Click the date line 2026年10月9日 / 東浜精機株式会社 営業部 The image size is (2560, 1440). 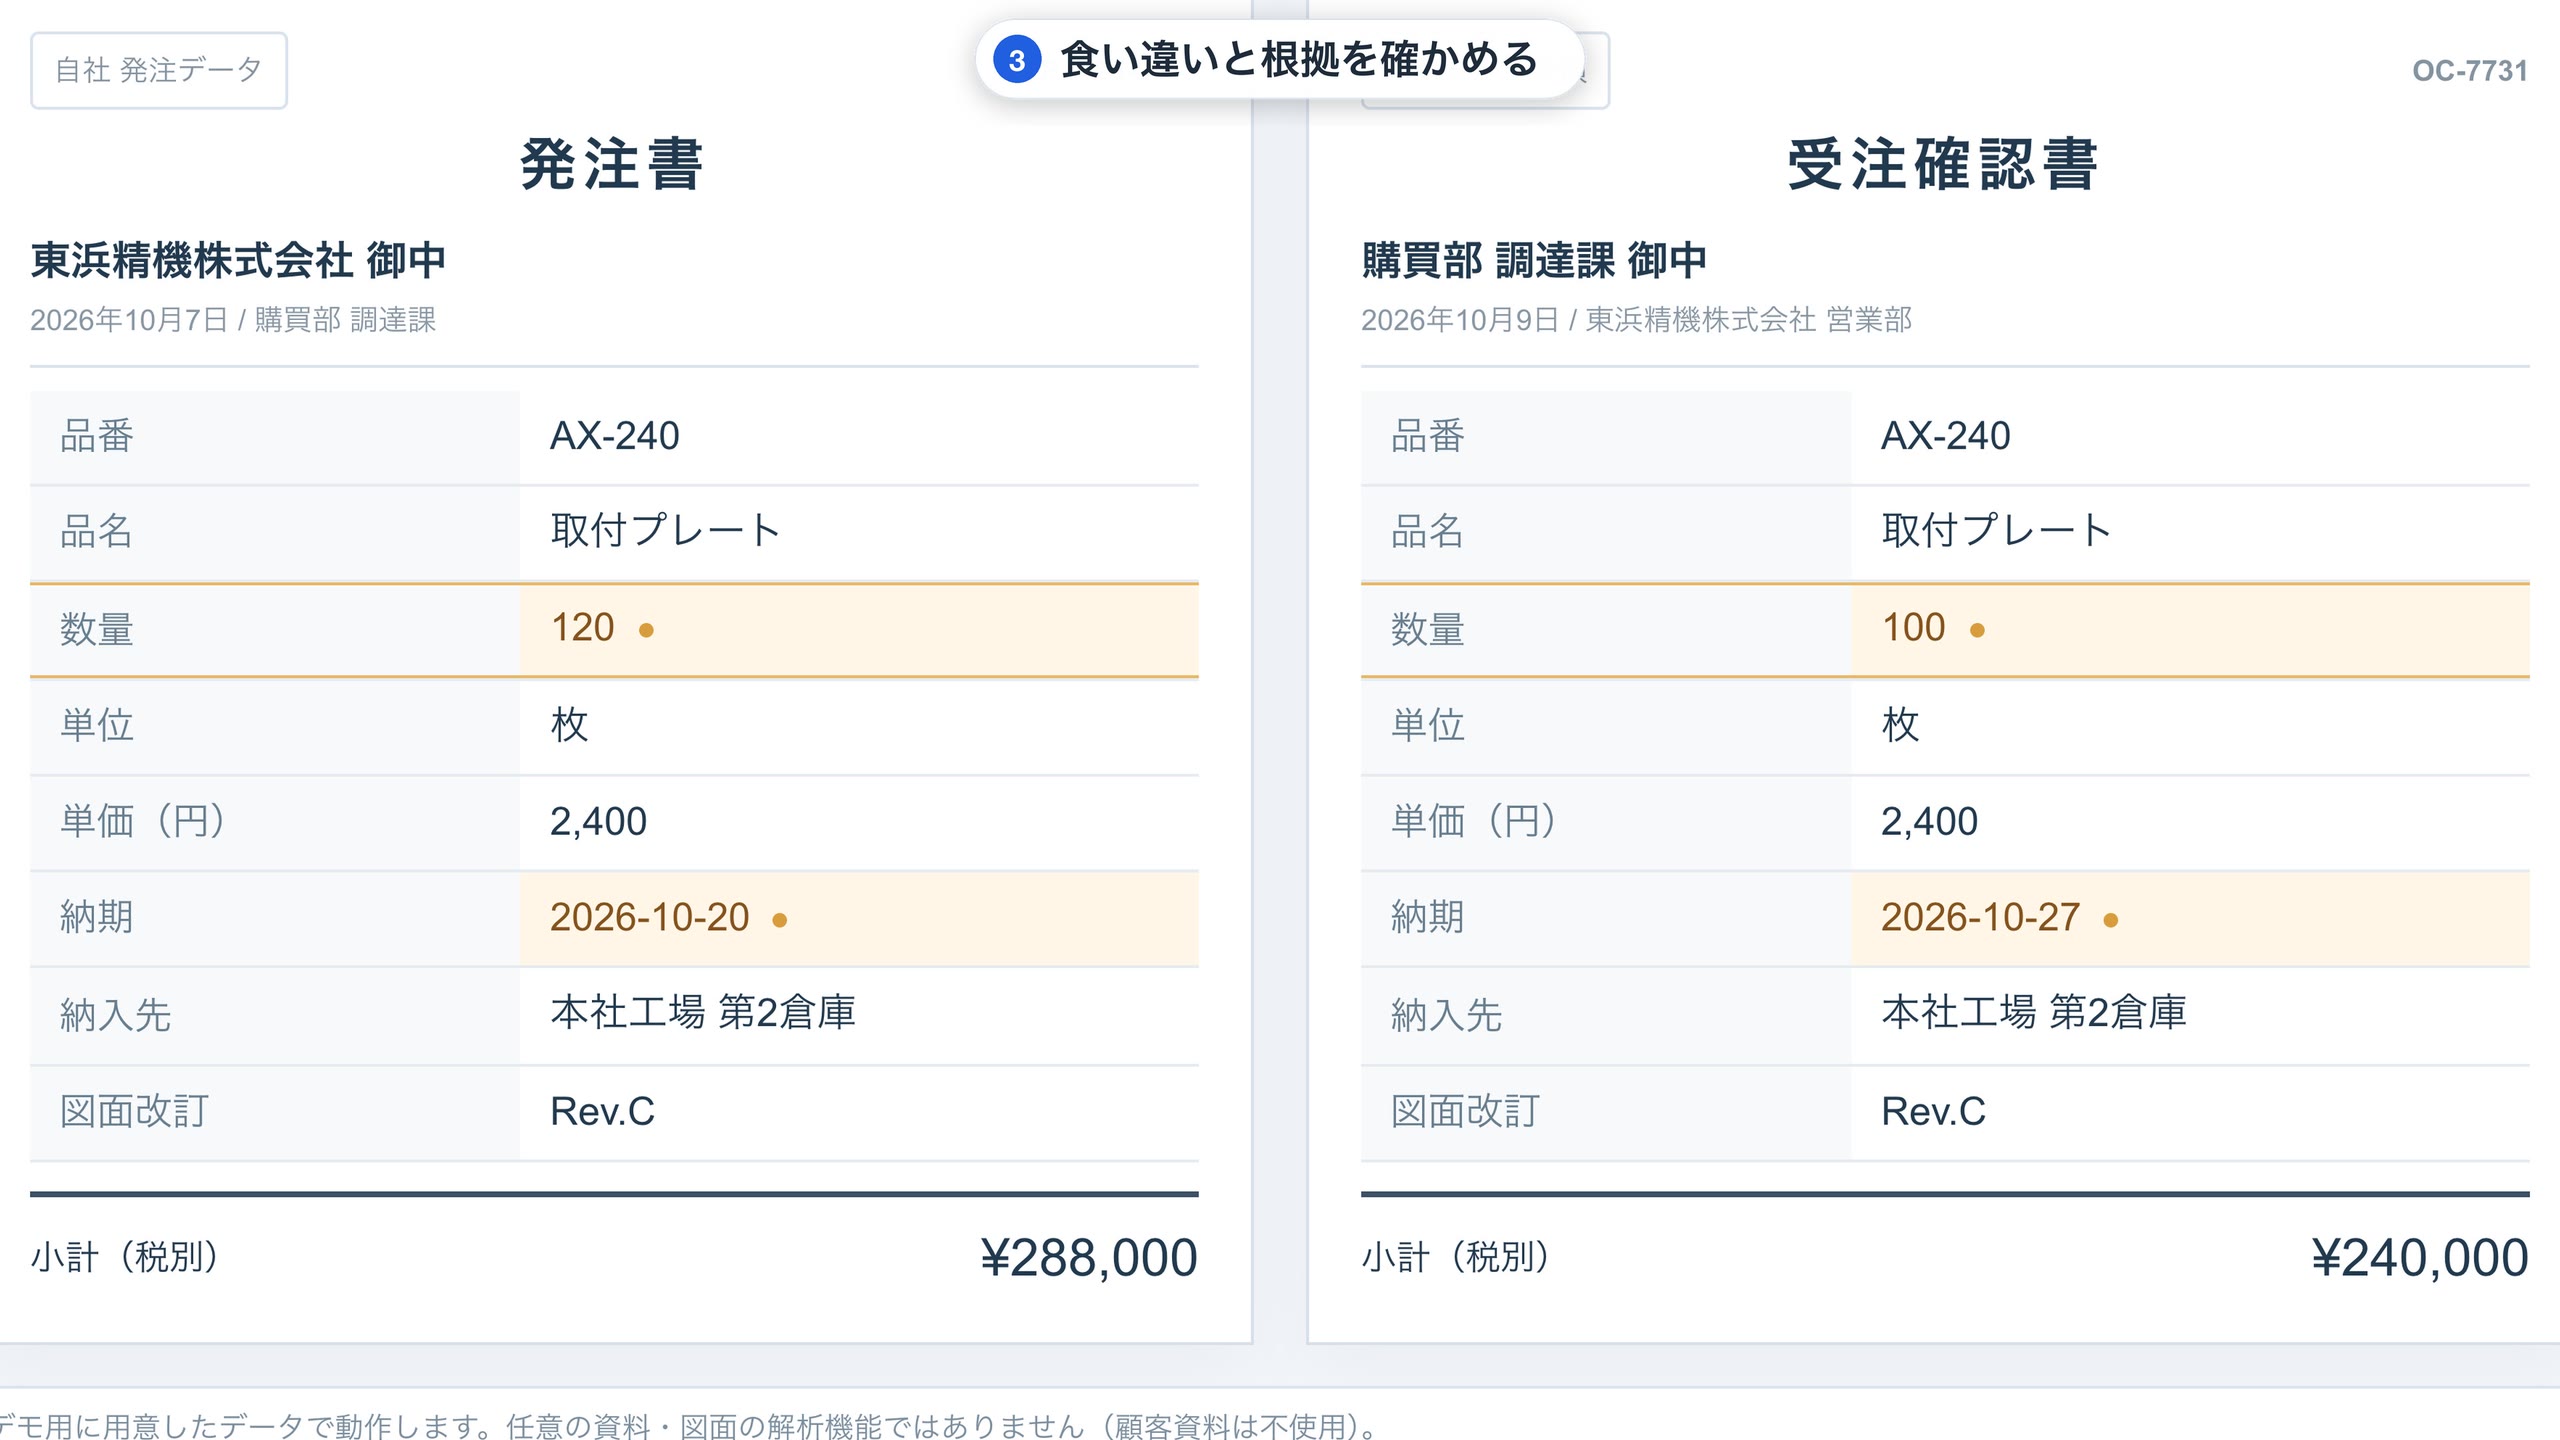coord(1636,320)
